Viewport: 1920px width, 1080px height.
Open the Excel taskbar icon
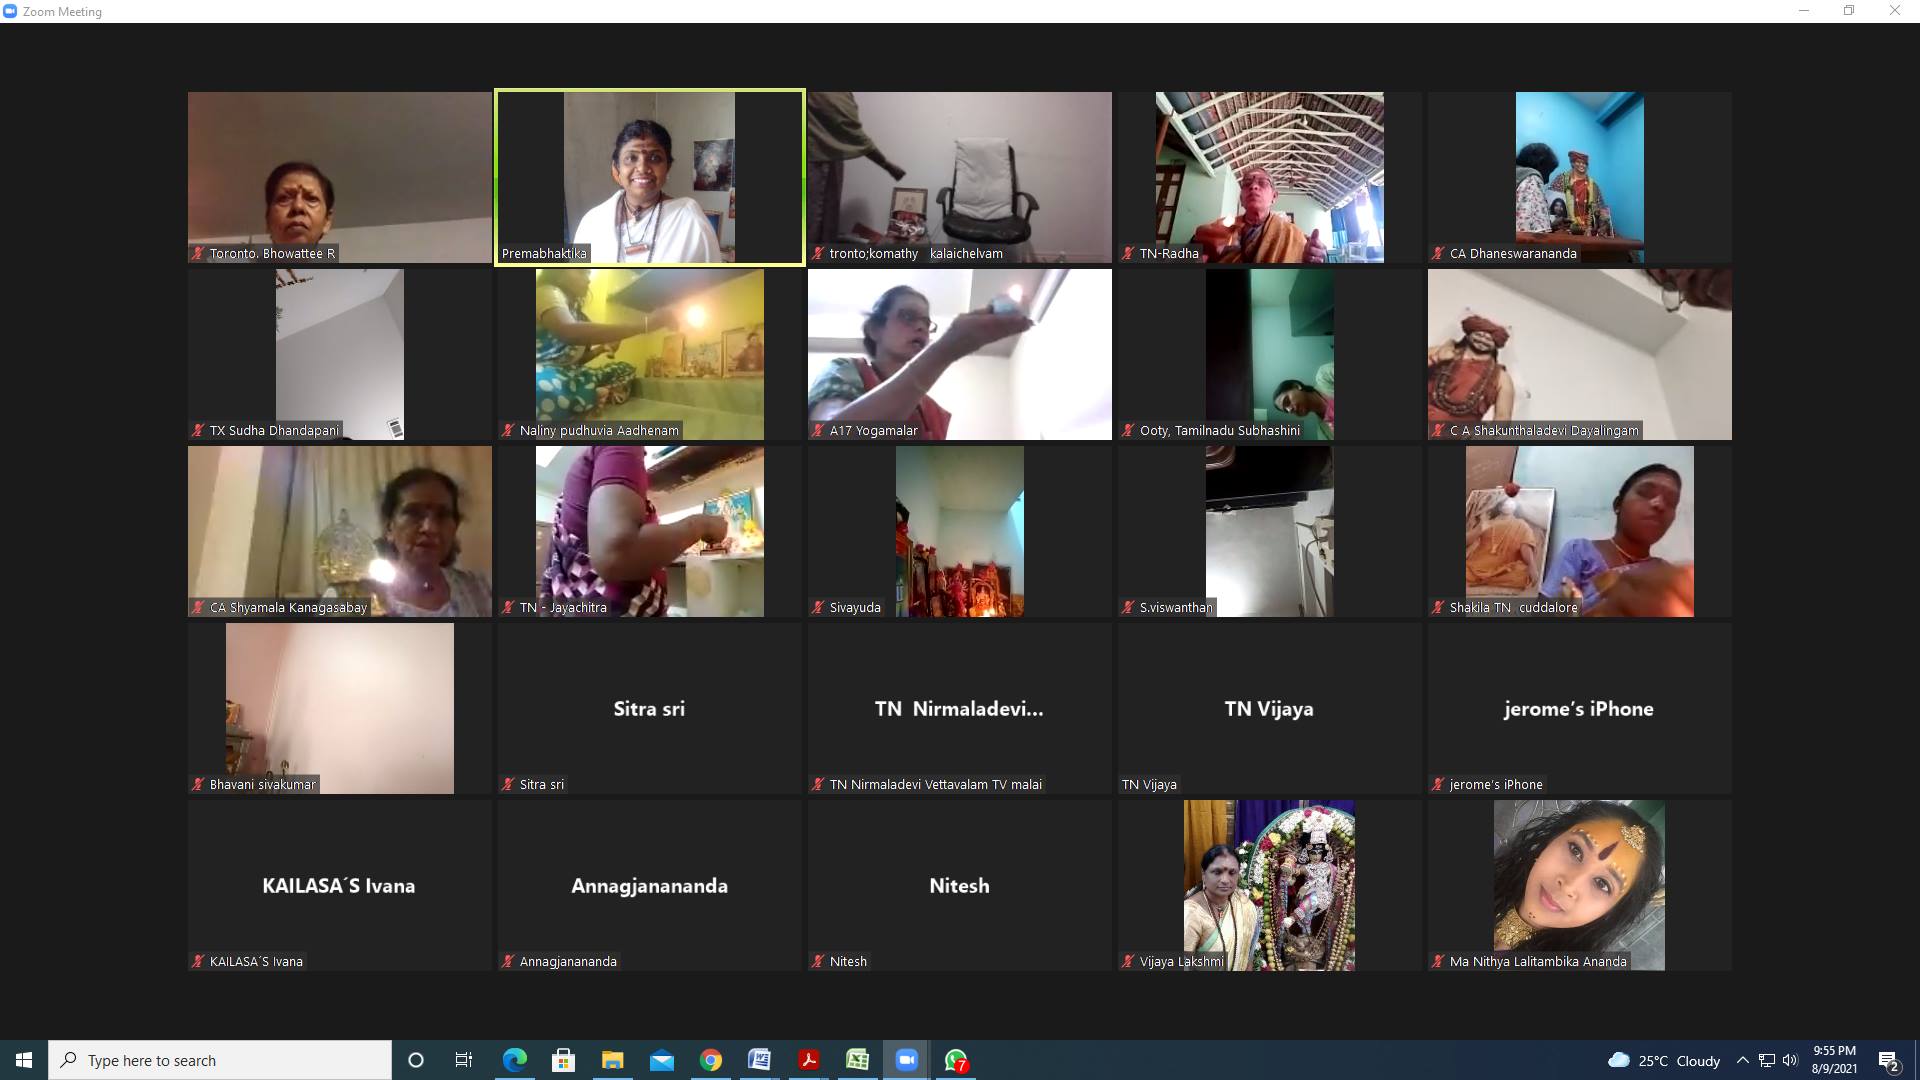coord(858,1060)
